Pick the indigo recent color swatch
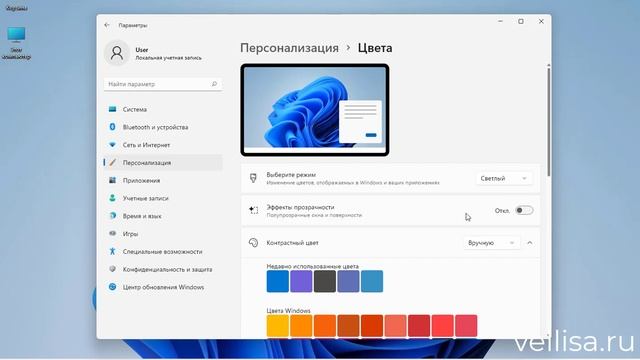This screenshot has height=360, width=640. (x=348, y=281)
